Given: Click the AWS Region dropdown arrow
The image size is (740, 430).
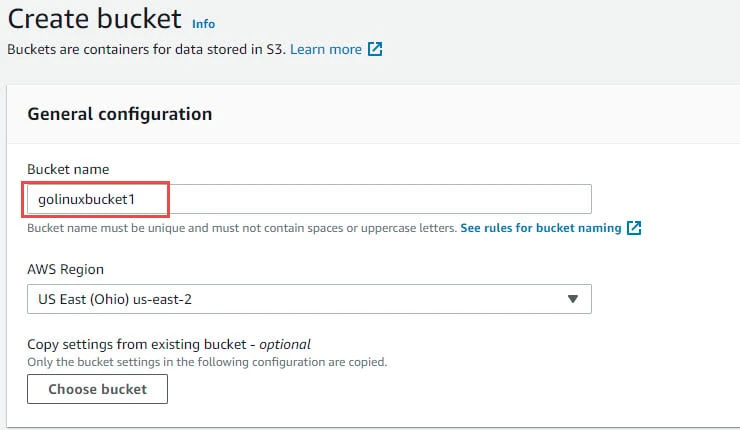Looking at the screenshot, I should (573, 299).
